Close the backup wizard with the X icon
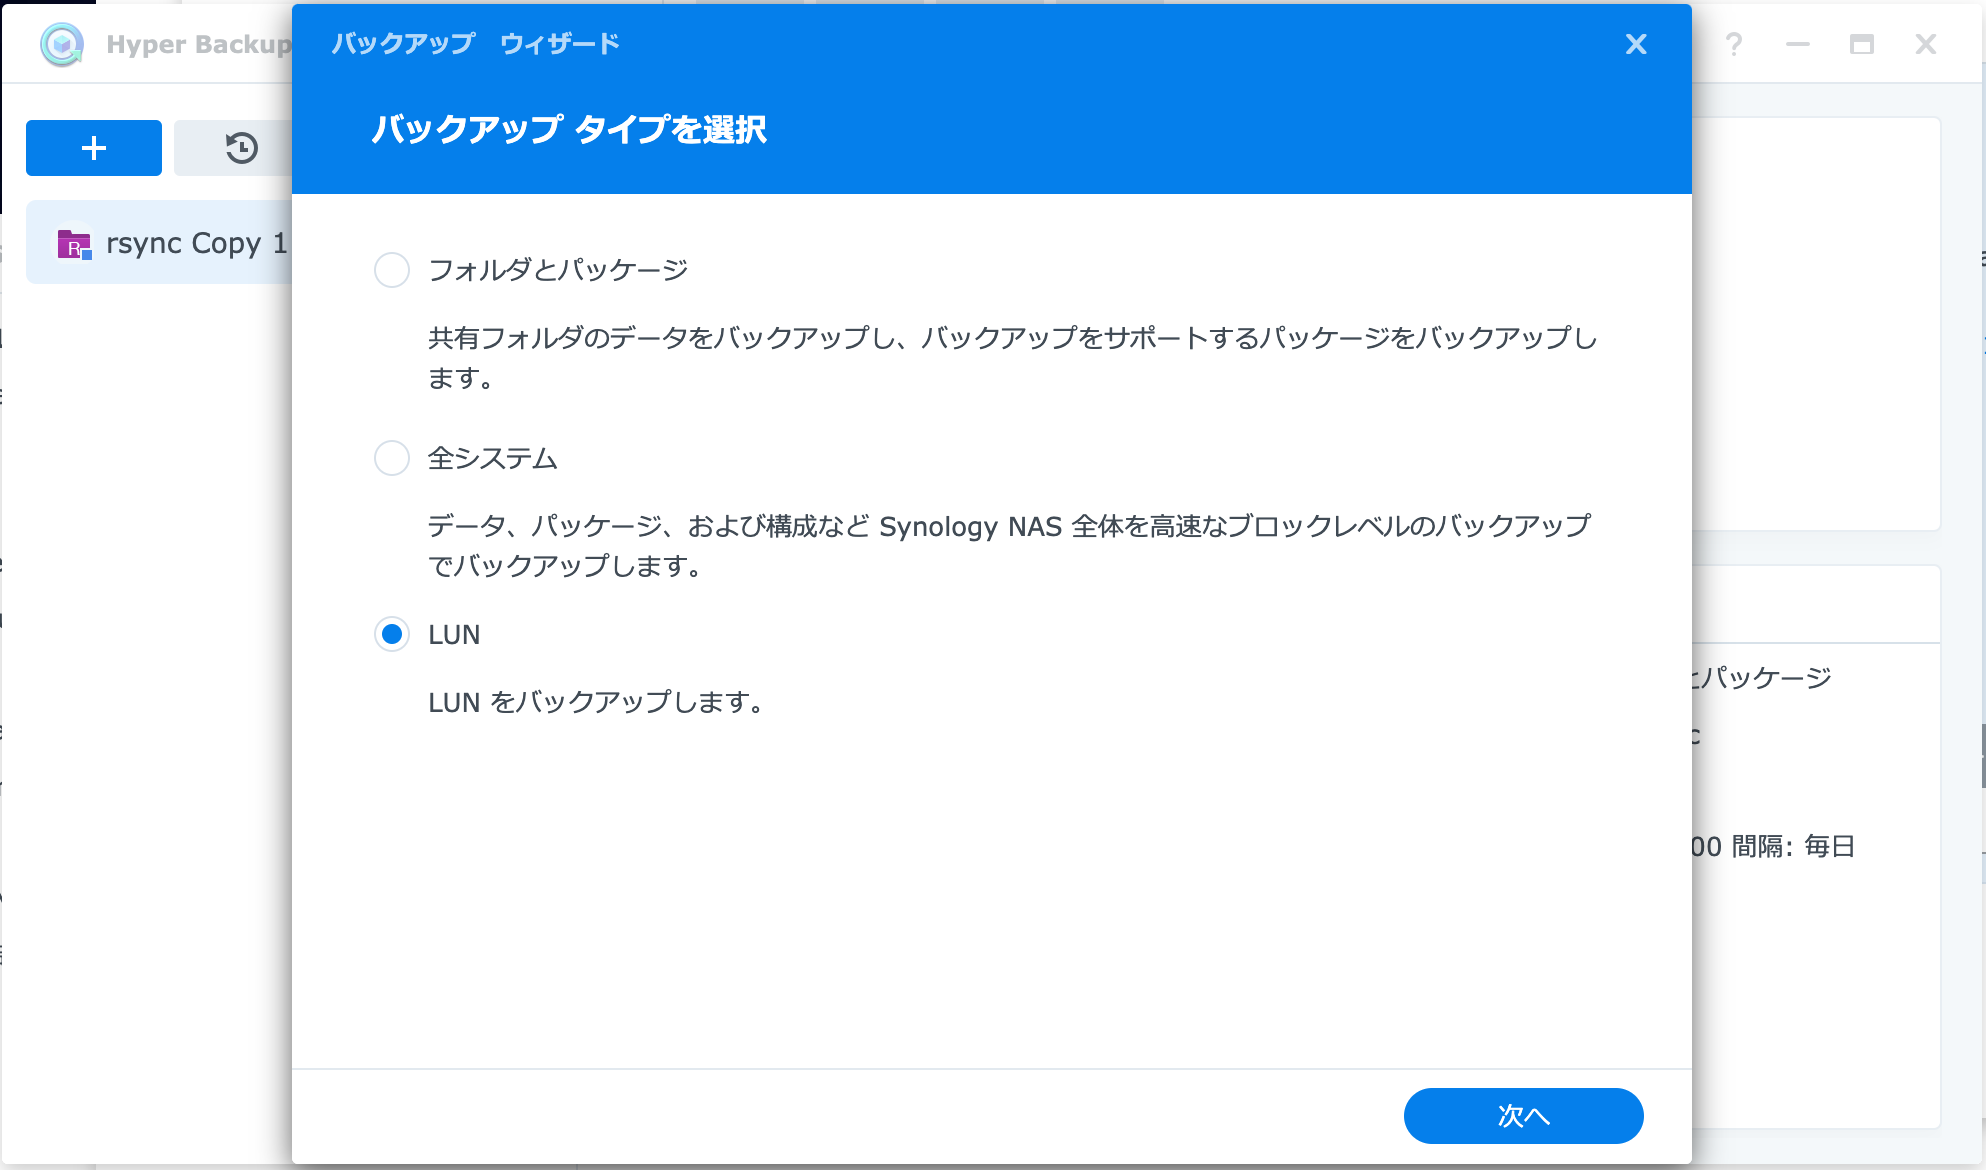This screenshot has width=1986, height=1170. tap(1636, 44)
